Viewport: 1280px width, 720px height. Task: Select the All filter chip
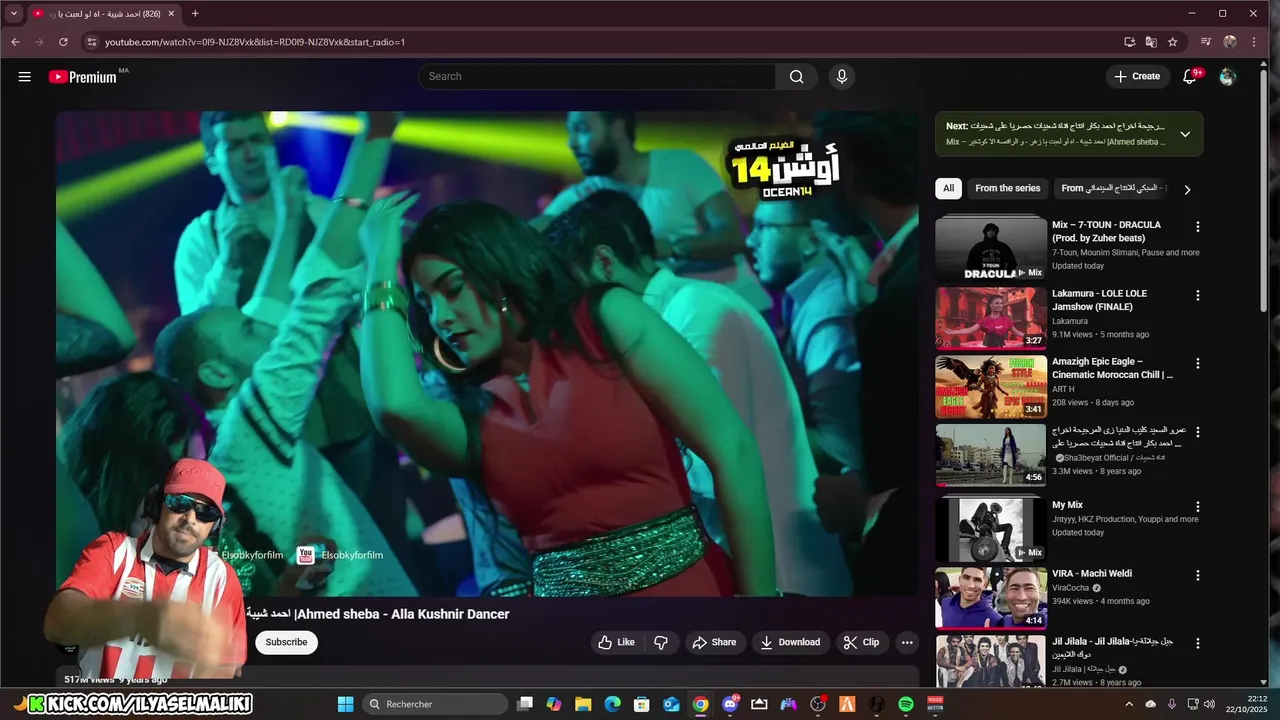948,188
